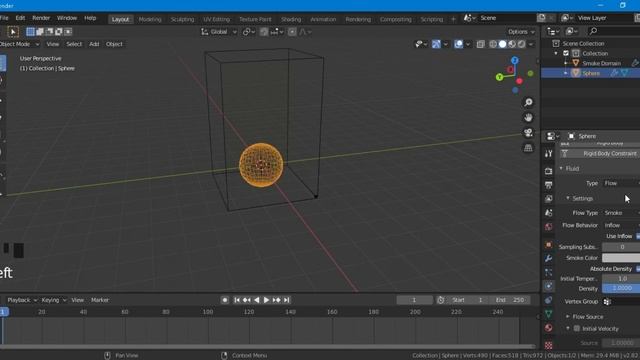
Task: Jump to the timeline end frame
Action: click(287, 300)
